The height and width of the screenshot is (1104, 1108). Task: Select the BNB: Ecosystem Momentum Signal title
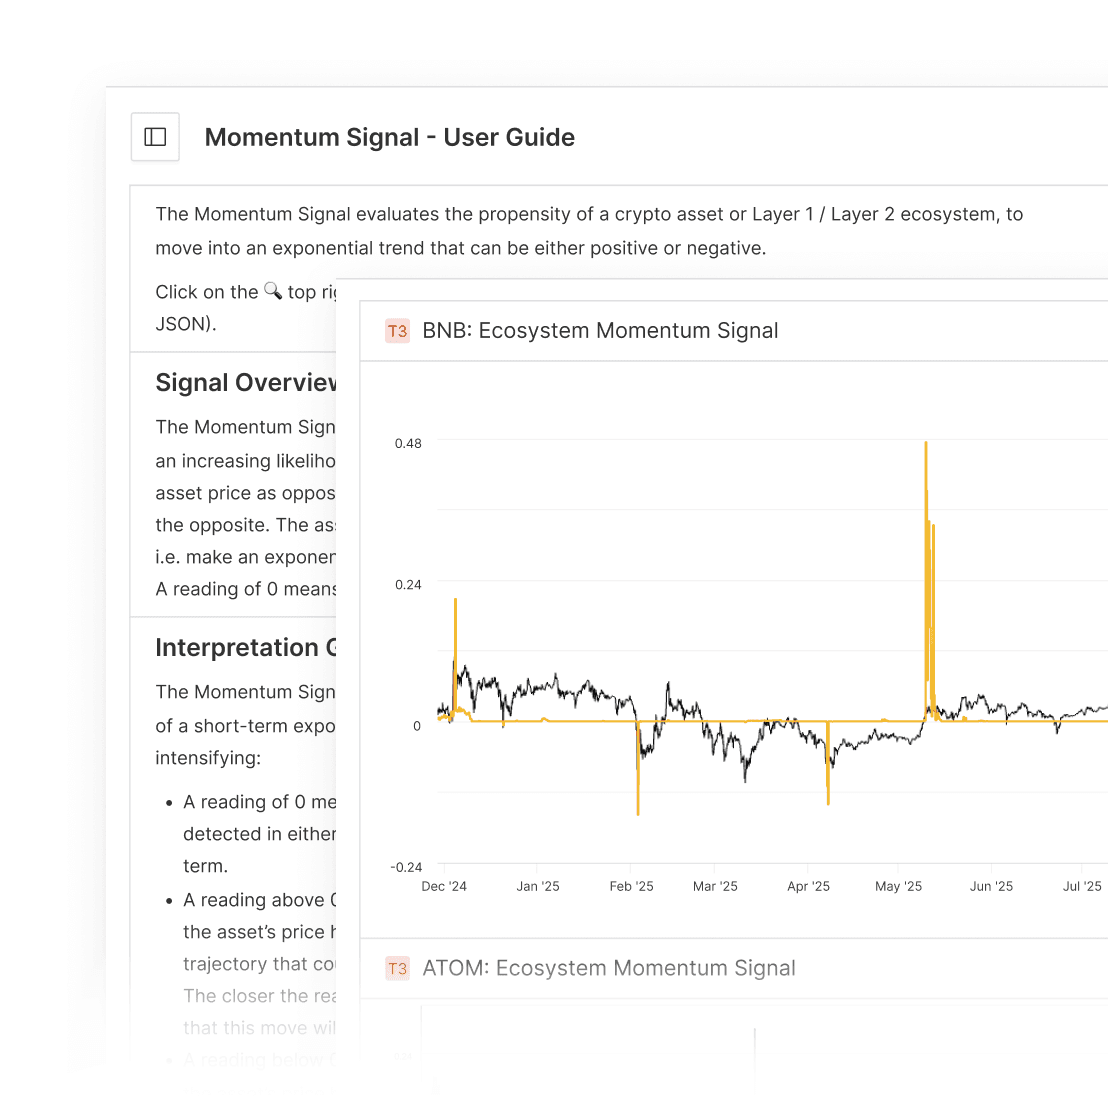pos(600,330)
